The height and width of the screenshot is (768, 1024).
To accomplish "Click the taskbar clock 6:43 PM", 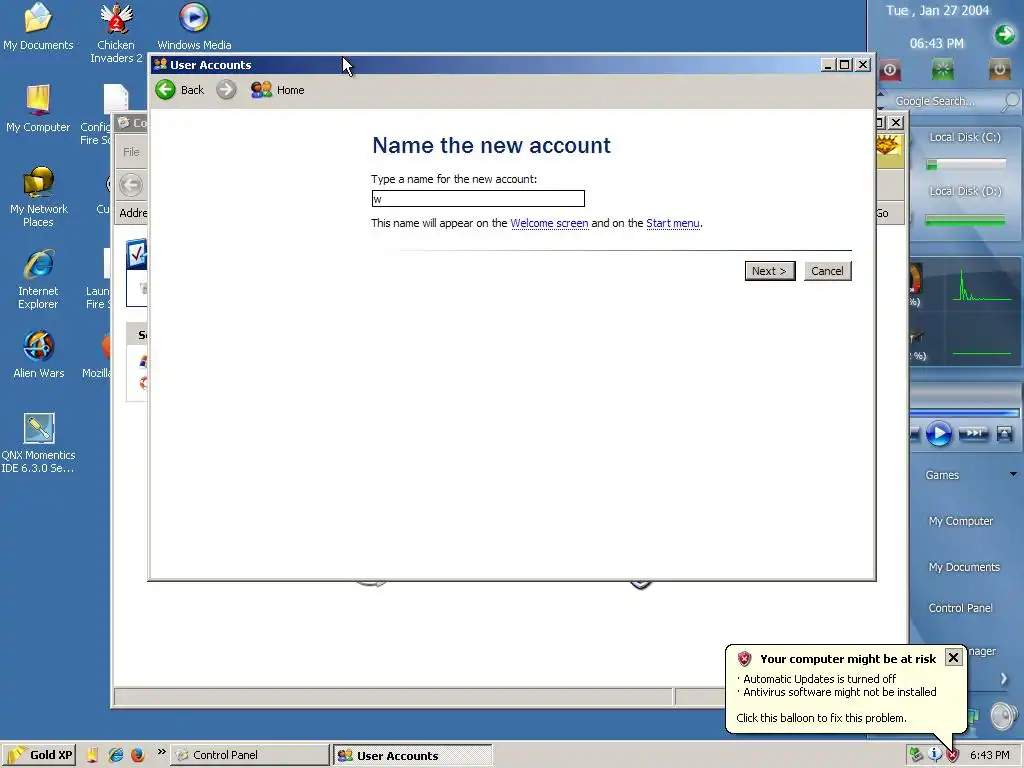I will pos(989,755).
